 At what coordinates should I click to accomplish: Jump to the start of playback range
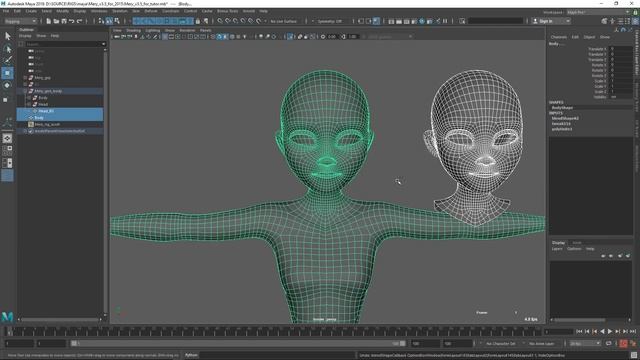click(579, 331)
